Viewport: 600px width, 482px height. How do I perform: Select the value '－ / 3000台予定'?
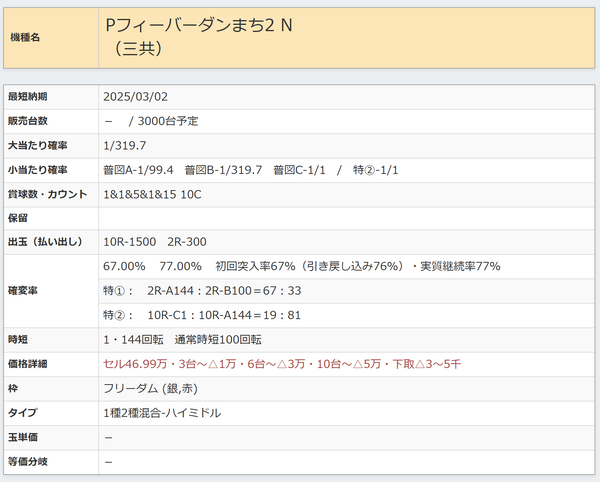coord(151,121)
